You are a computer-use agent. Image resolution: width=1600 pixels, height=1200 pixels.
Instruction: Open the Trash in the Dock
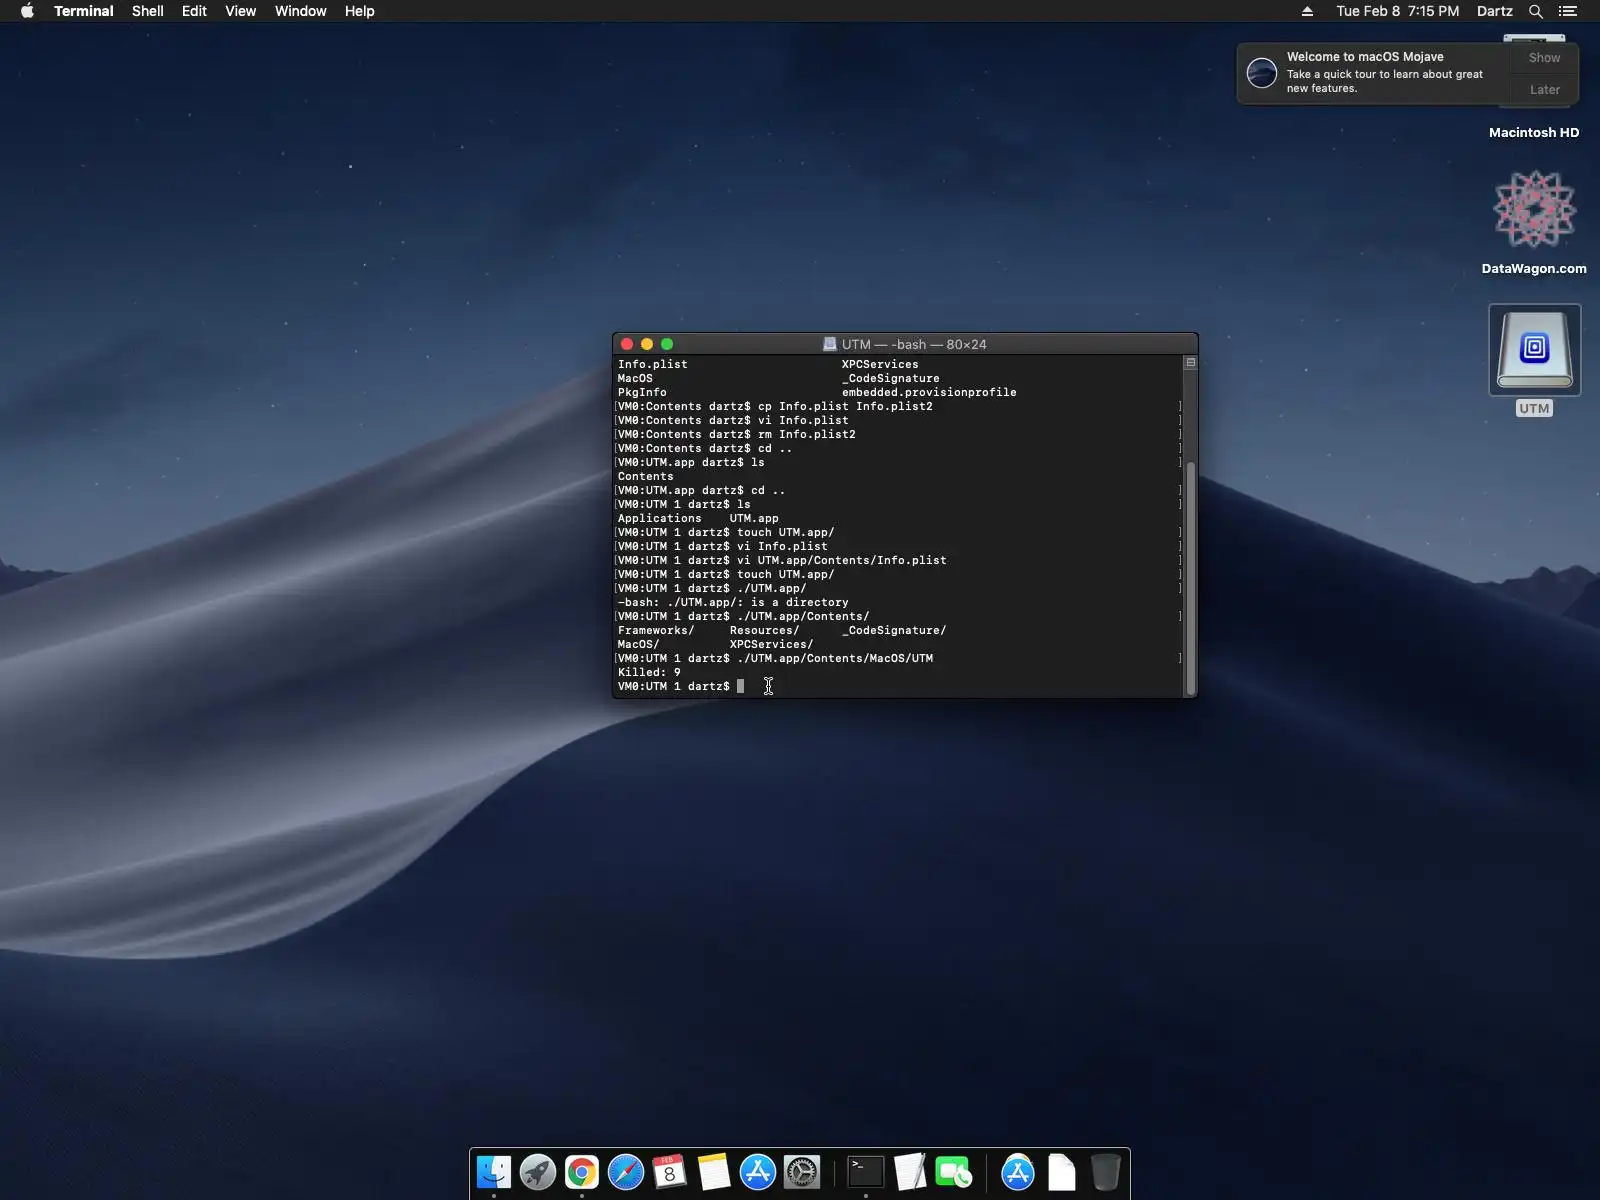(1106, 1172)
